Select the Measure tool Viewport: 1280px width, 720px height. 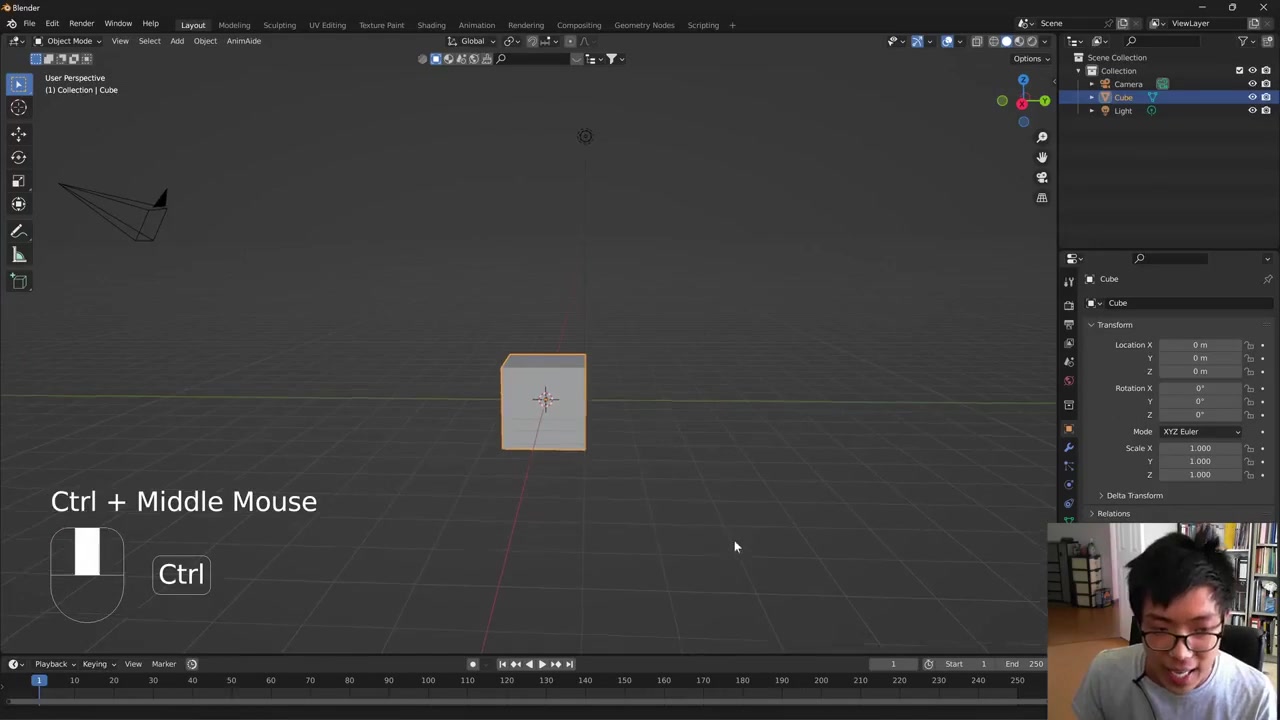pos(18,256)
